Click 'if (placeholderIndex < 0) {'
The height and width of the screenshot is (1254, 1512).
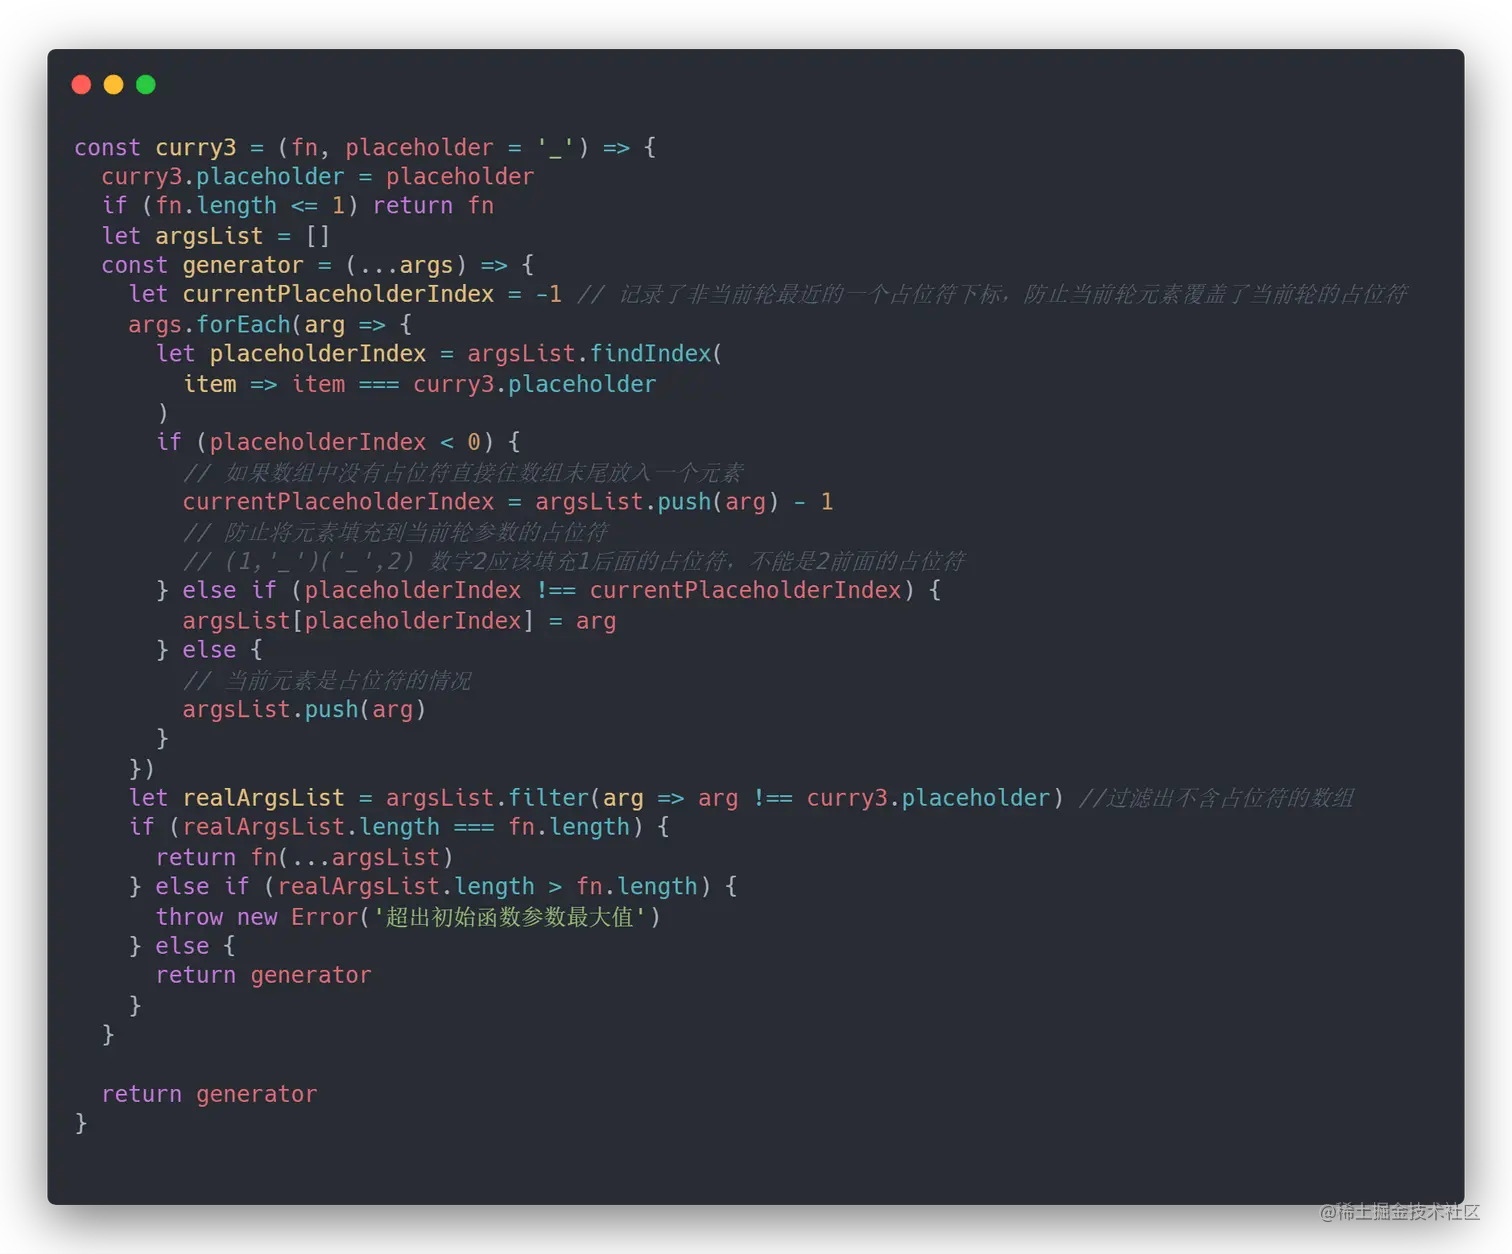coord(338,442)
